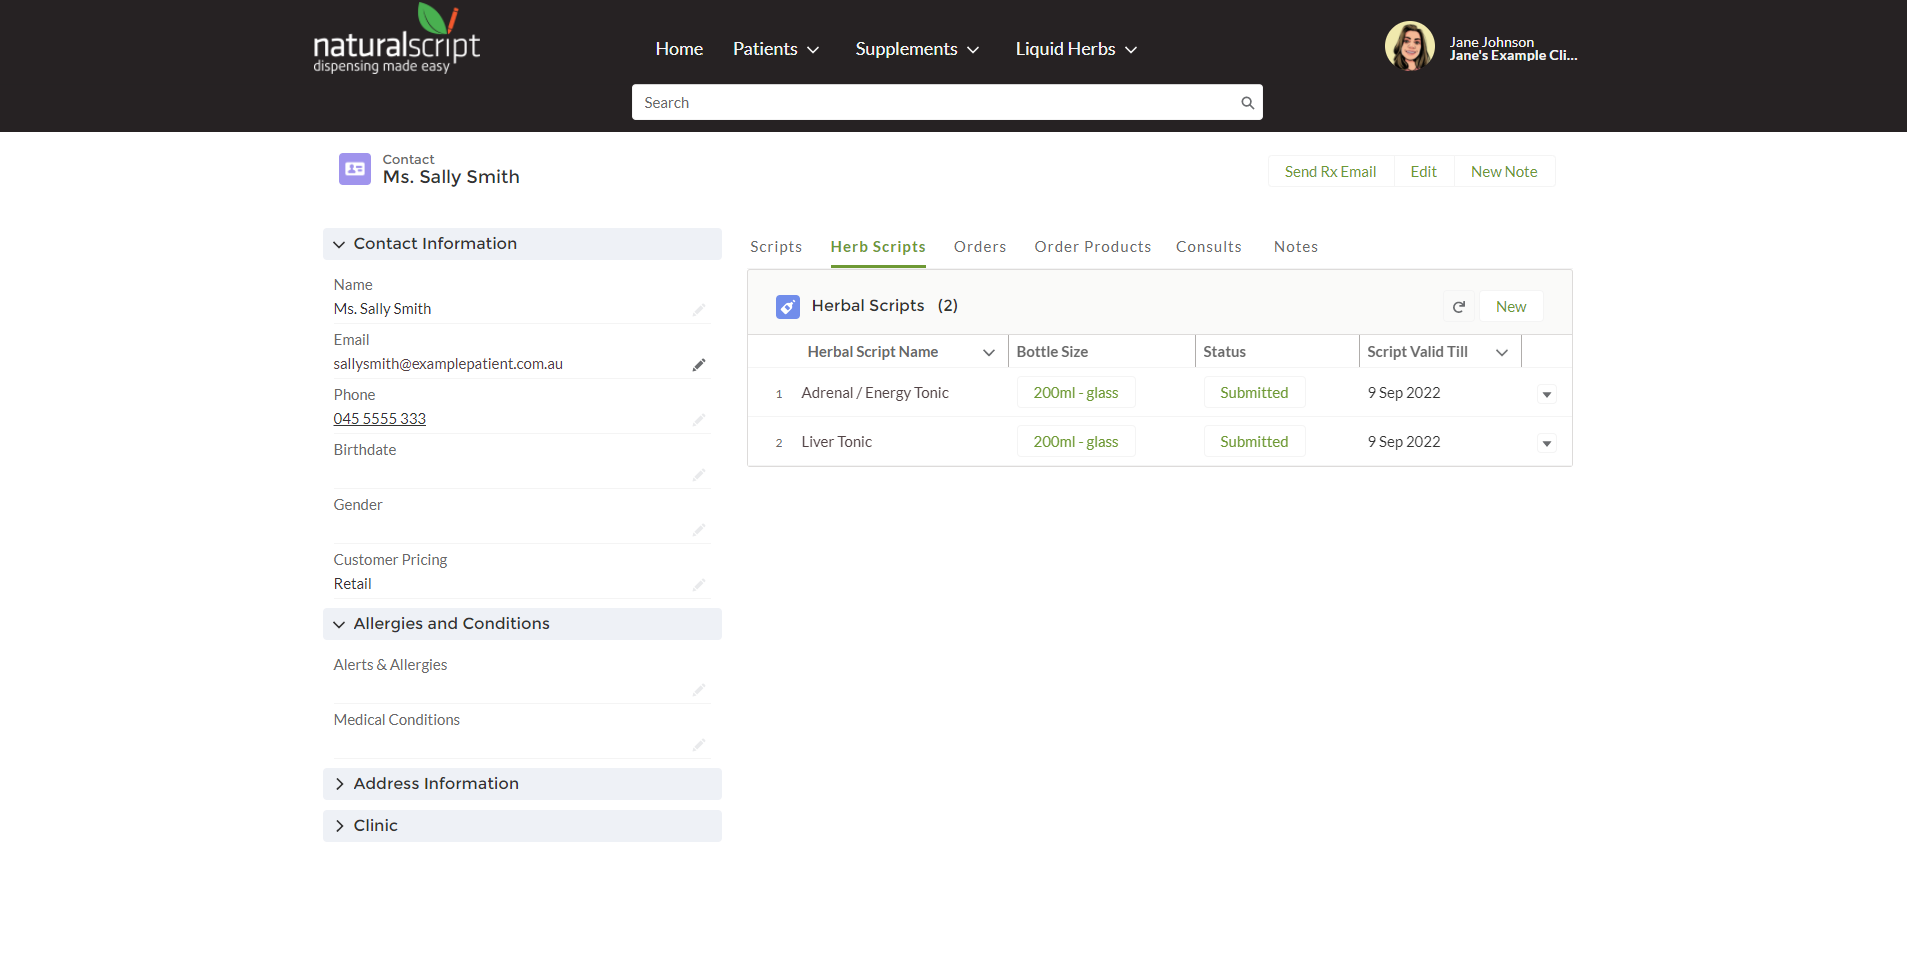Edit the Phone field pencil icon

[x=699, y=420]
